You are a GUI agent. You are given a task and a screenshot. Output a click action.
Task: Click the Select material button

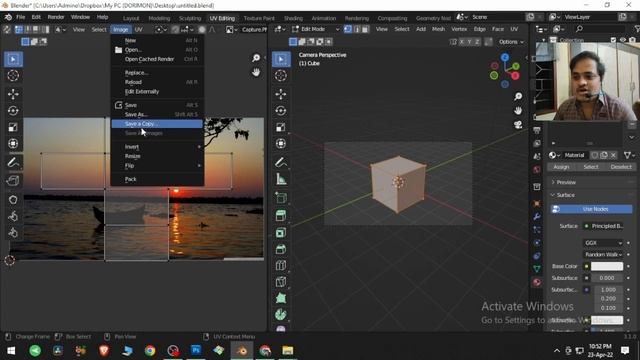[591, 167]
